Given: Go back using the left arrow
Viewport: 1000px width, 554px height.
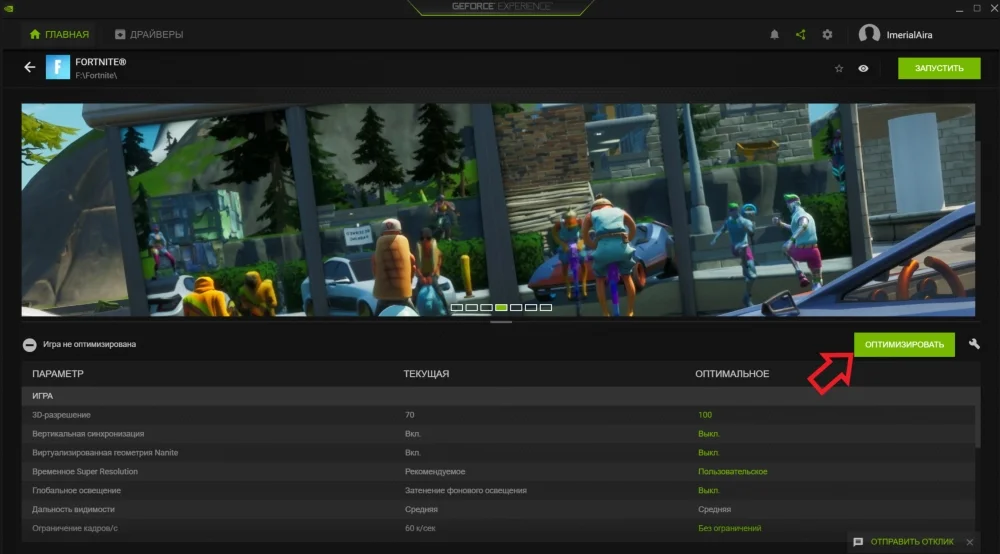Looking at the screenshot, I should tap(29, 67).
